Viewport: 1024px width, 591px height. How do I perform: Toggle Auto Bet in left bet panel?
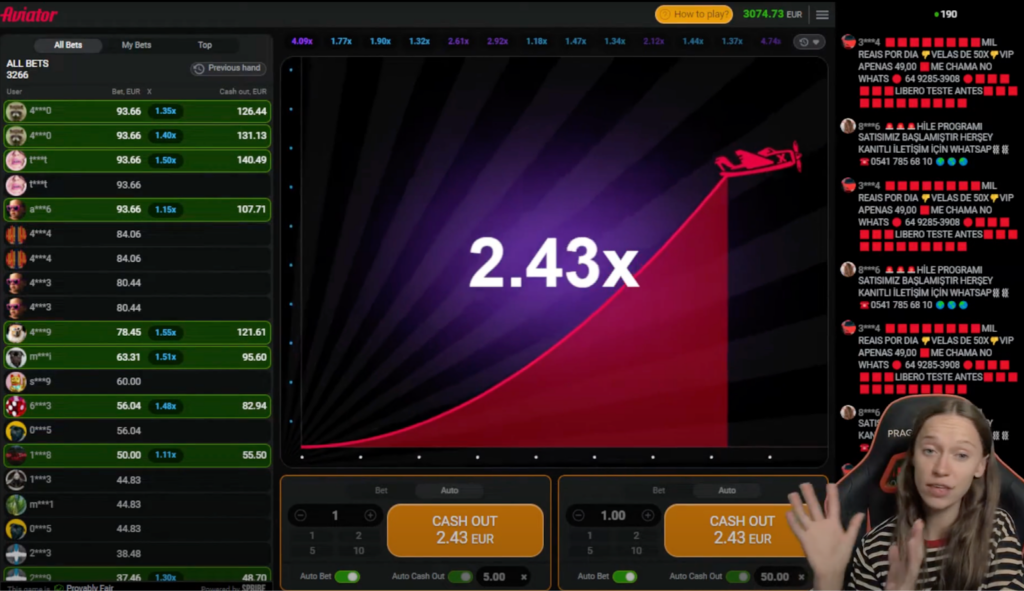click(347, 577)
